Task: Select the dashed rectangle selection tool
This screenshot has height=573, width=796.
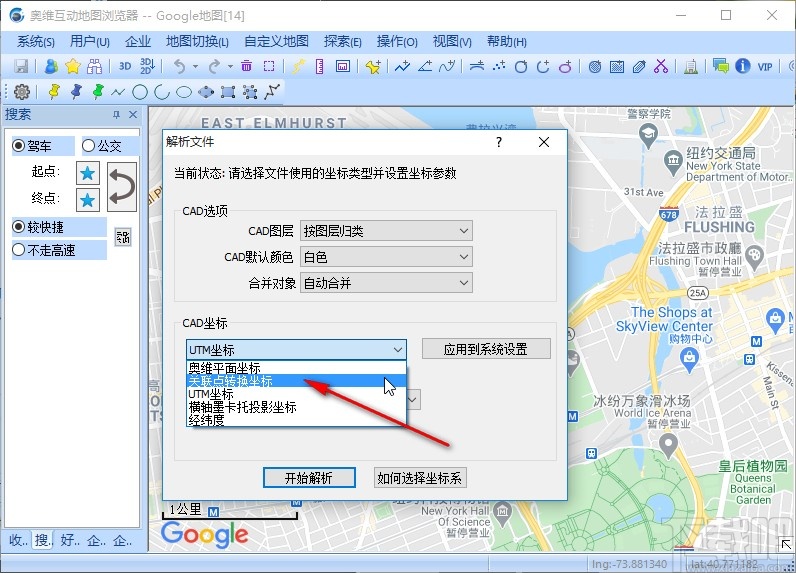Action: tap(269, 66)
